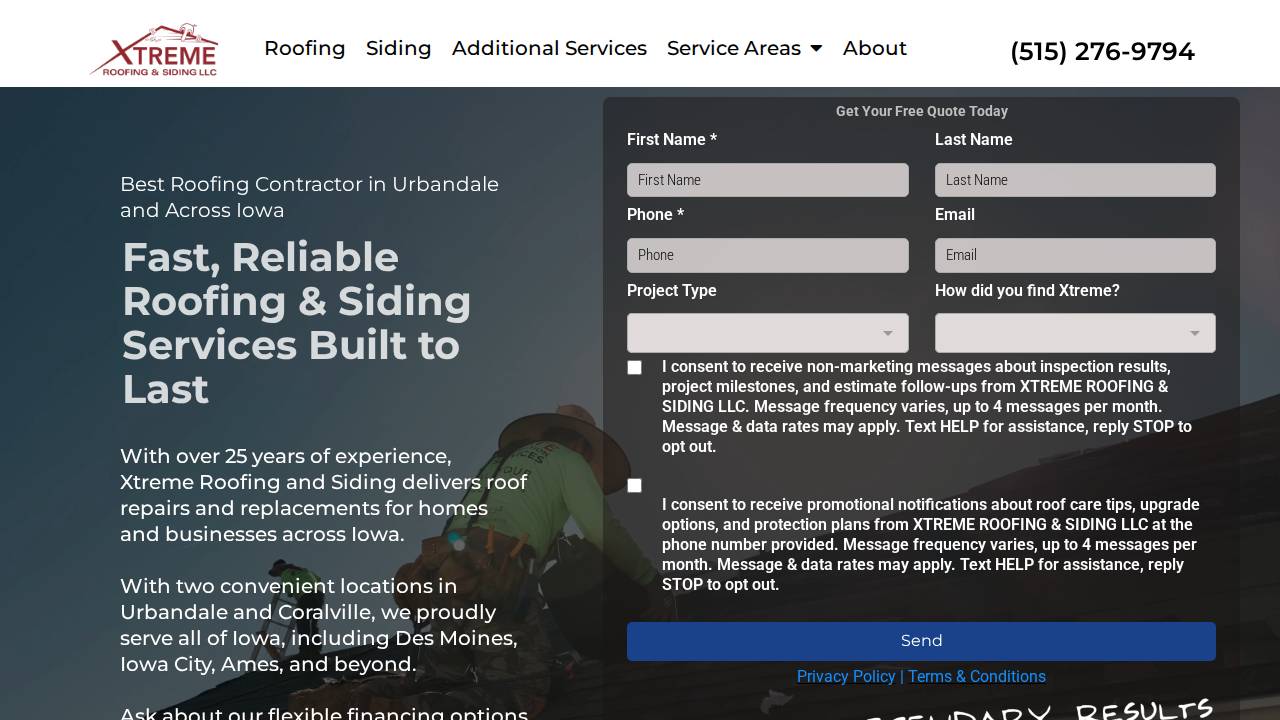Click the About navigation item
This screenshot has width=1280, height=720.
(875, 48)
